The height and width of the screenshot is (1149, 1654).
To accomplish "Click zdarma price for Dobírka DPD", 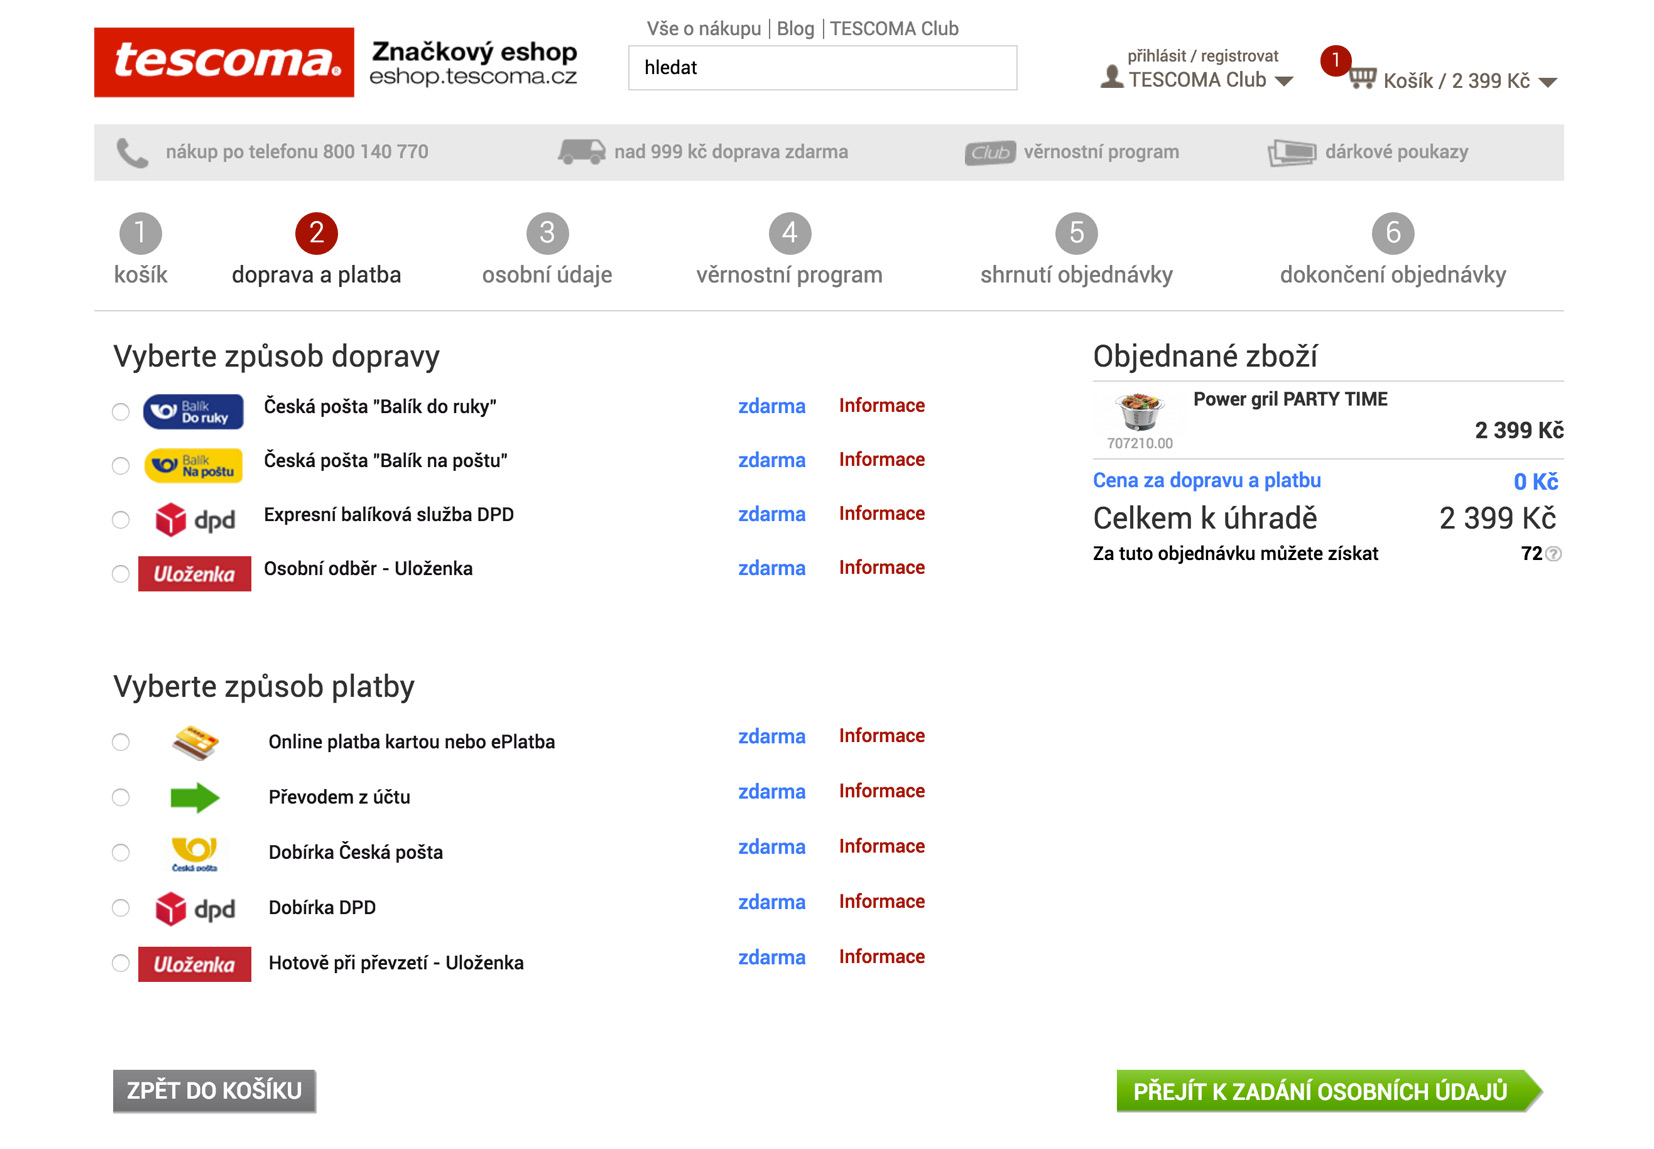I will 772,902.
